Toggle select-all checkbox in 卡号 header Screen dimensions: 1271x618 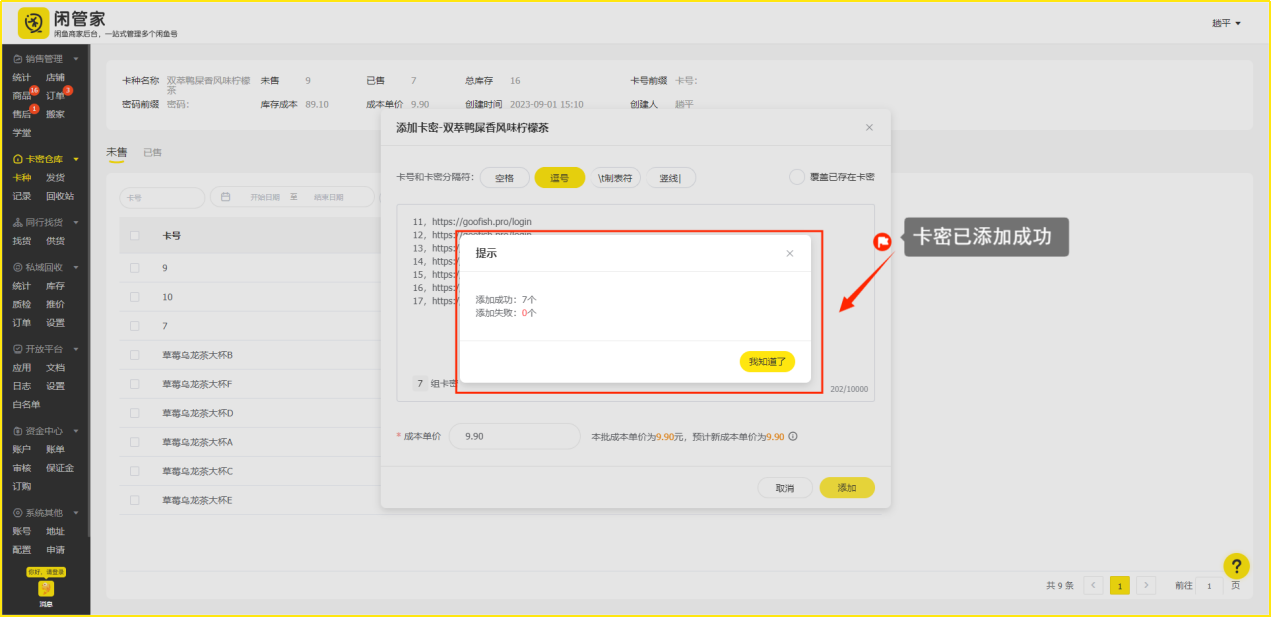(135, 236)
